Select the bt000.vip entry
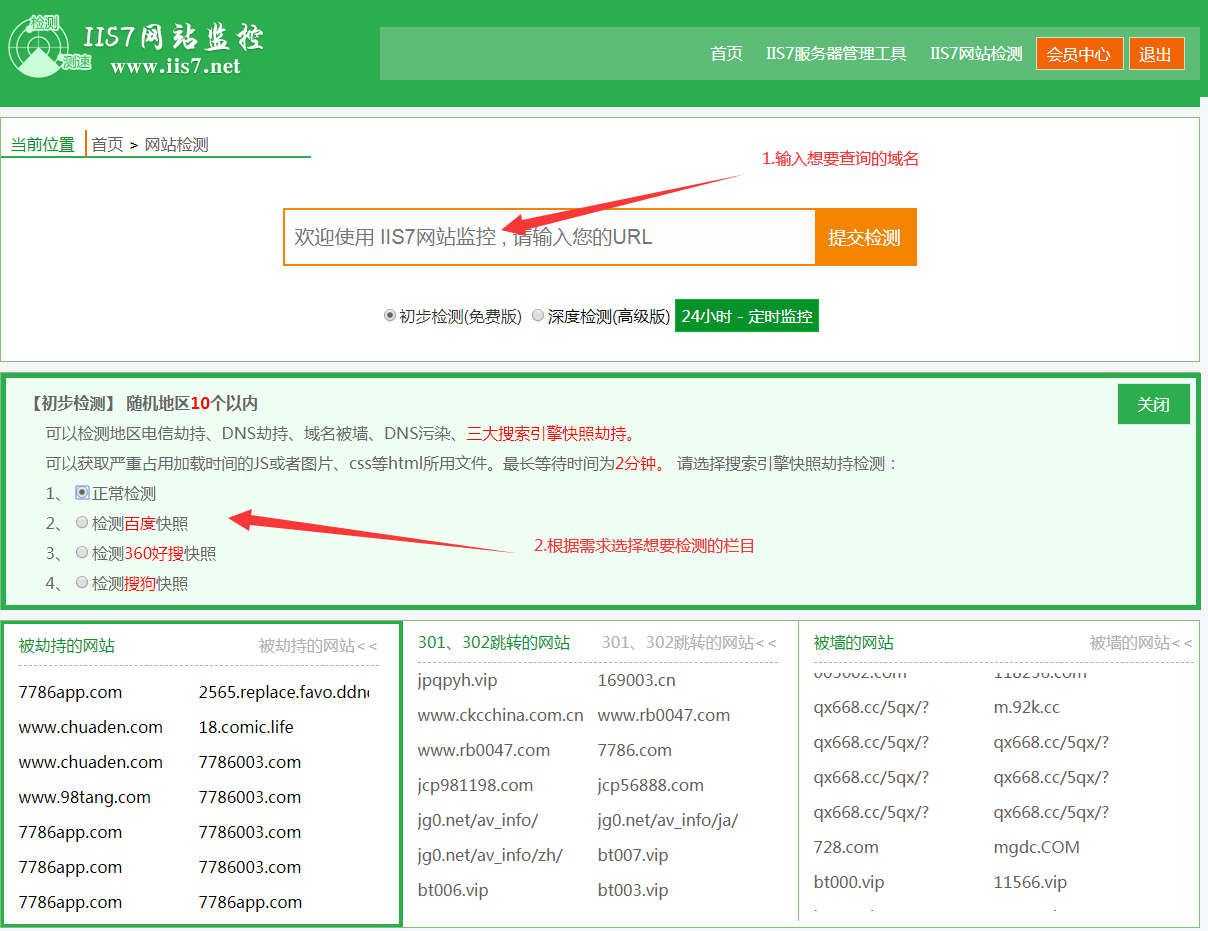The width and height of the screenshot is (1208, 931). tap(849, 882)
